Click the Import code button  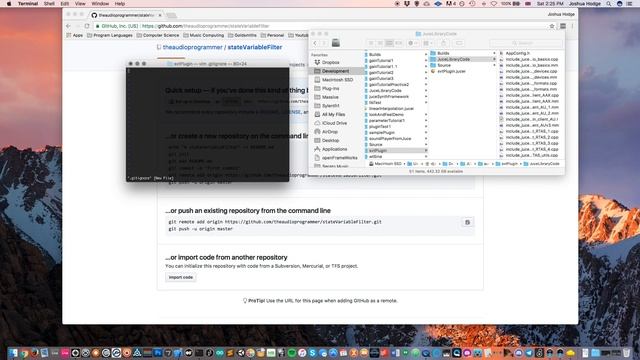(180, 277)
